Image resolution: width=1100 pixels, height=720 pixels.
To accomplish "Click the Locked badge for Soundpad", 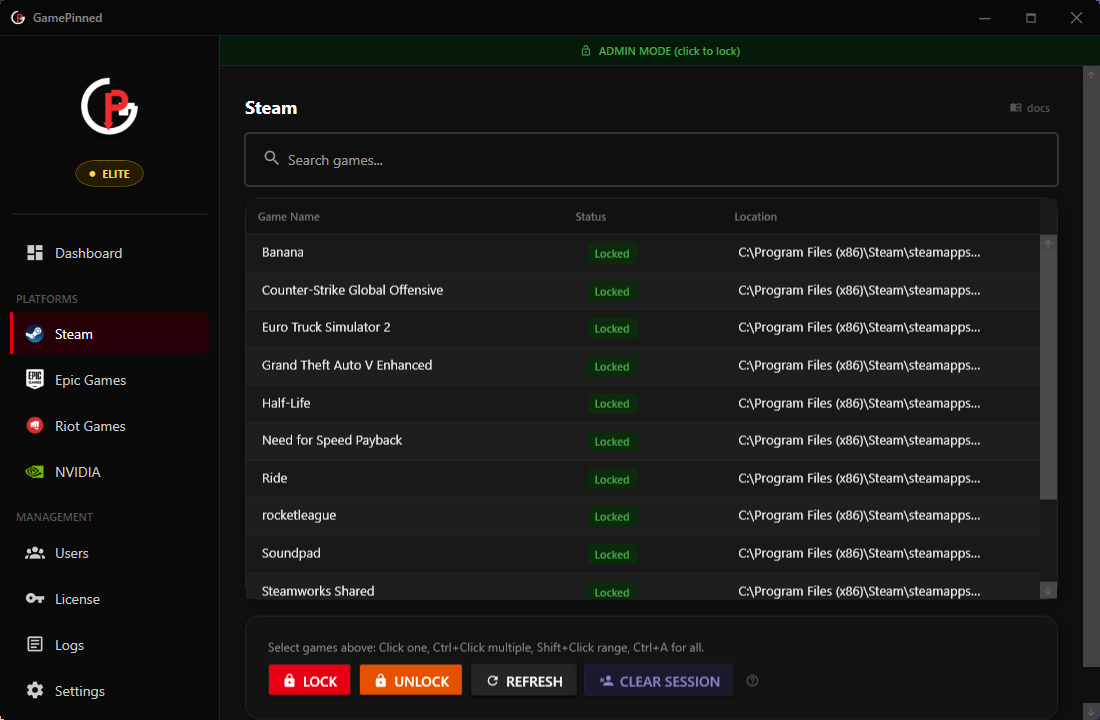I will pyautogui.click(x=612, y=554).
